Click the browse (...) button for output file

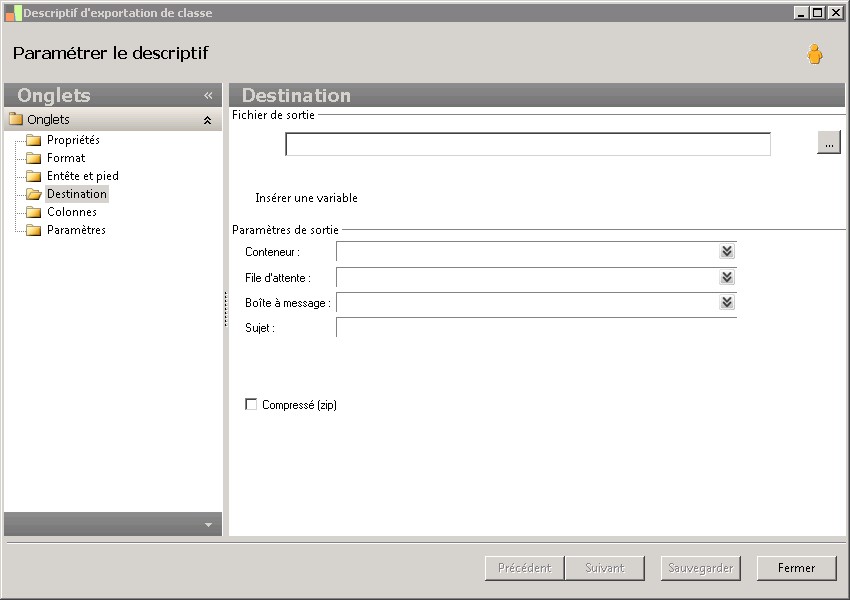[829, 143]
